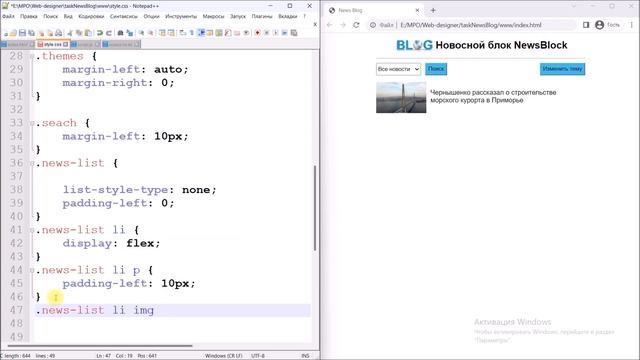Toggle the highlighted indent guide icon

click(201, 33)
